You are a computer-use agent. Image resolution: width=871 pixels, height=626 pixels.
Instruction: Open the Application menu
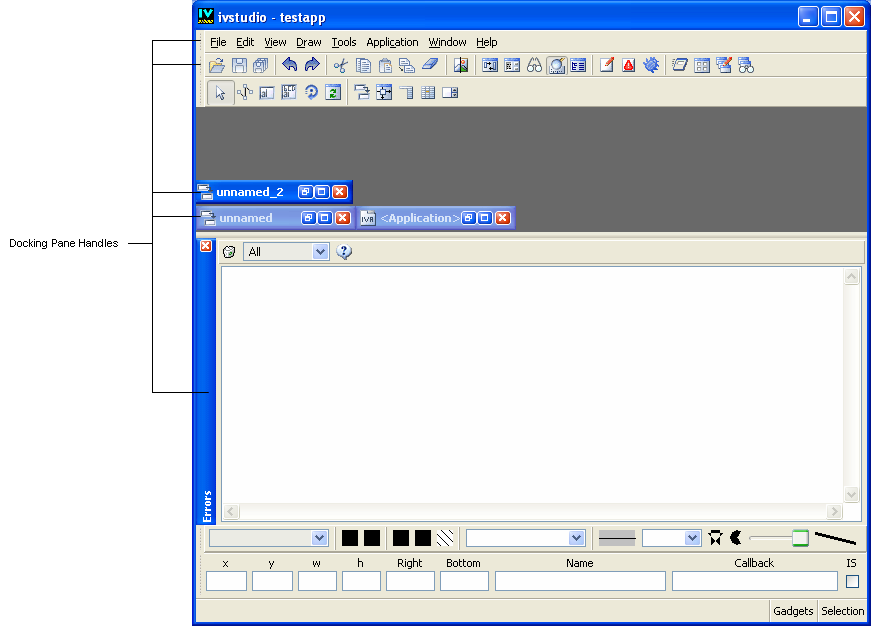click(x=392, y=42)
